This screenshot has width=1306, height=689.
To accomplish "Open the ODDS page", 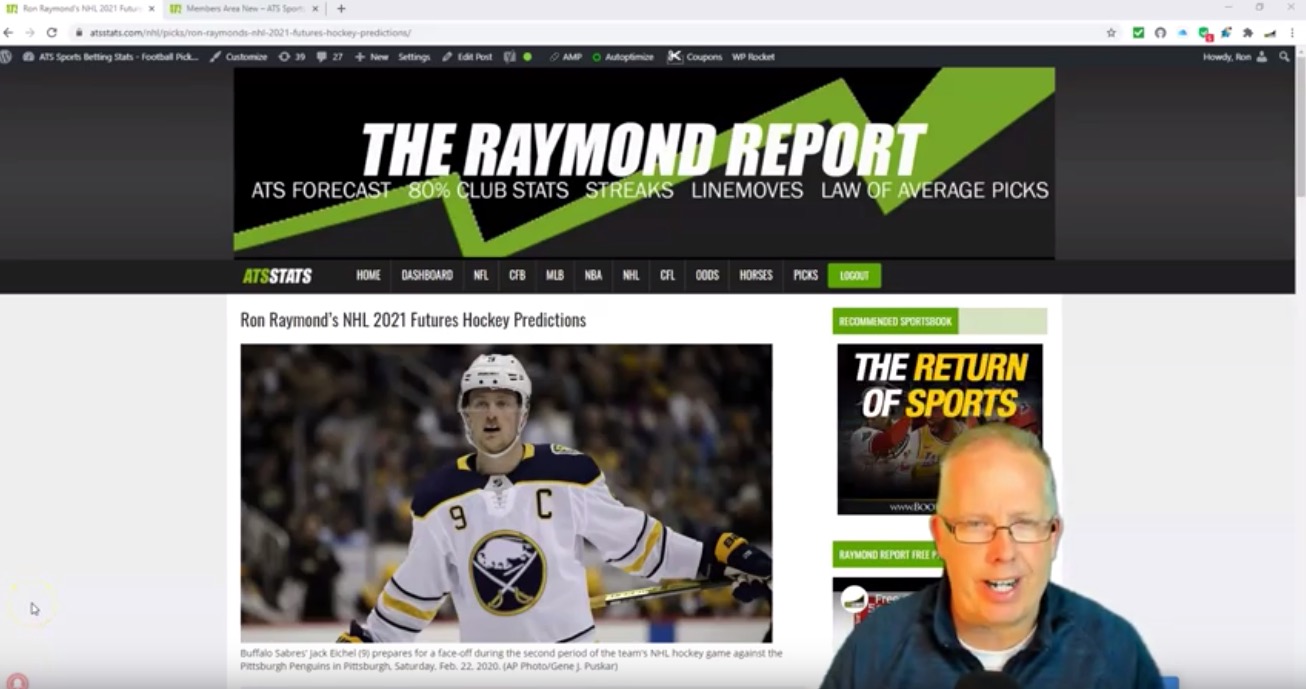I will (707, 275).
